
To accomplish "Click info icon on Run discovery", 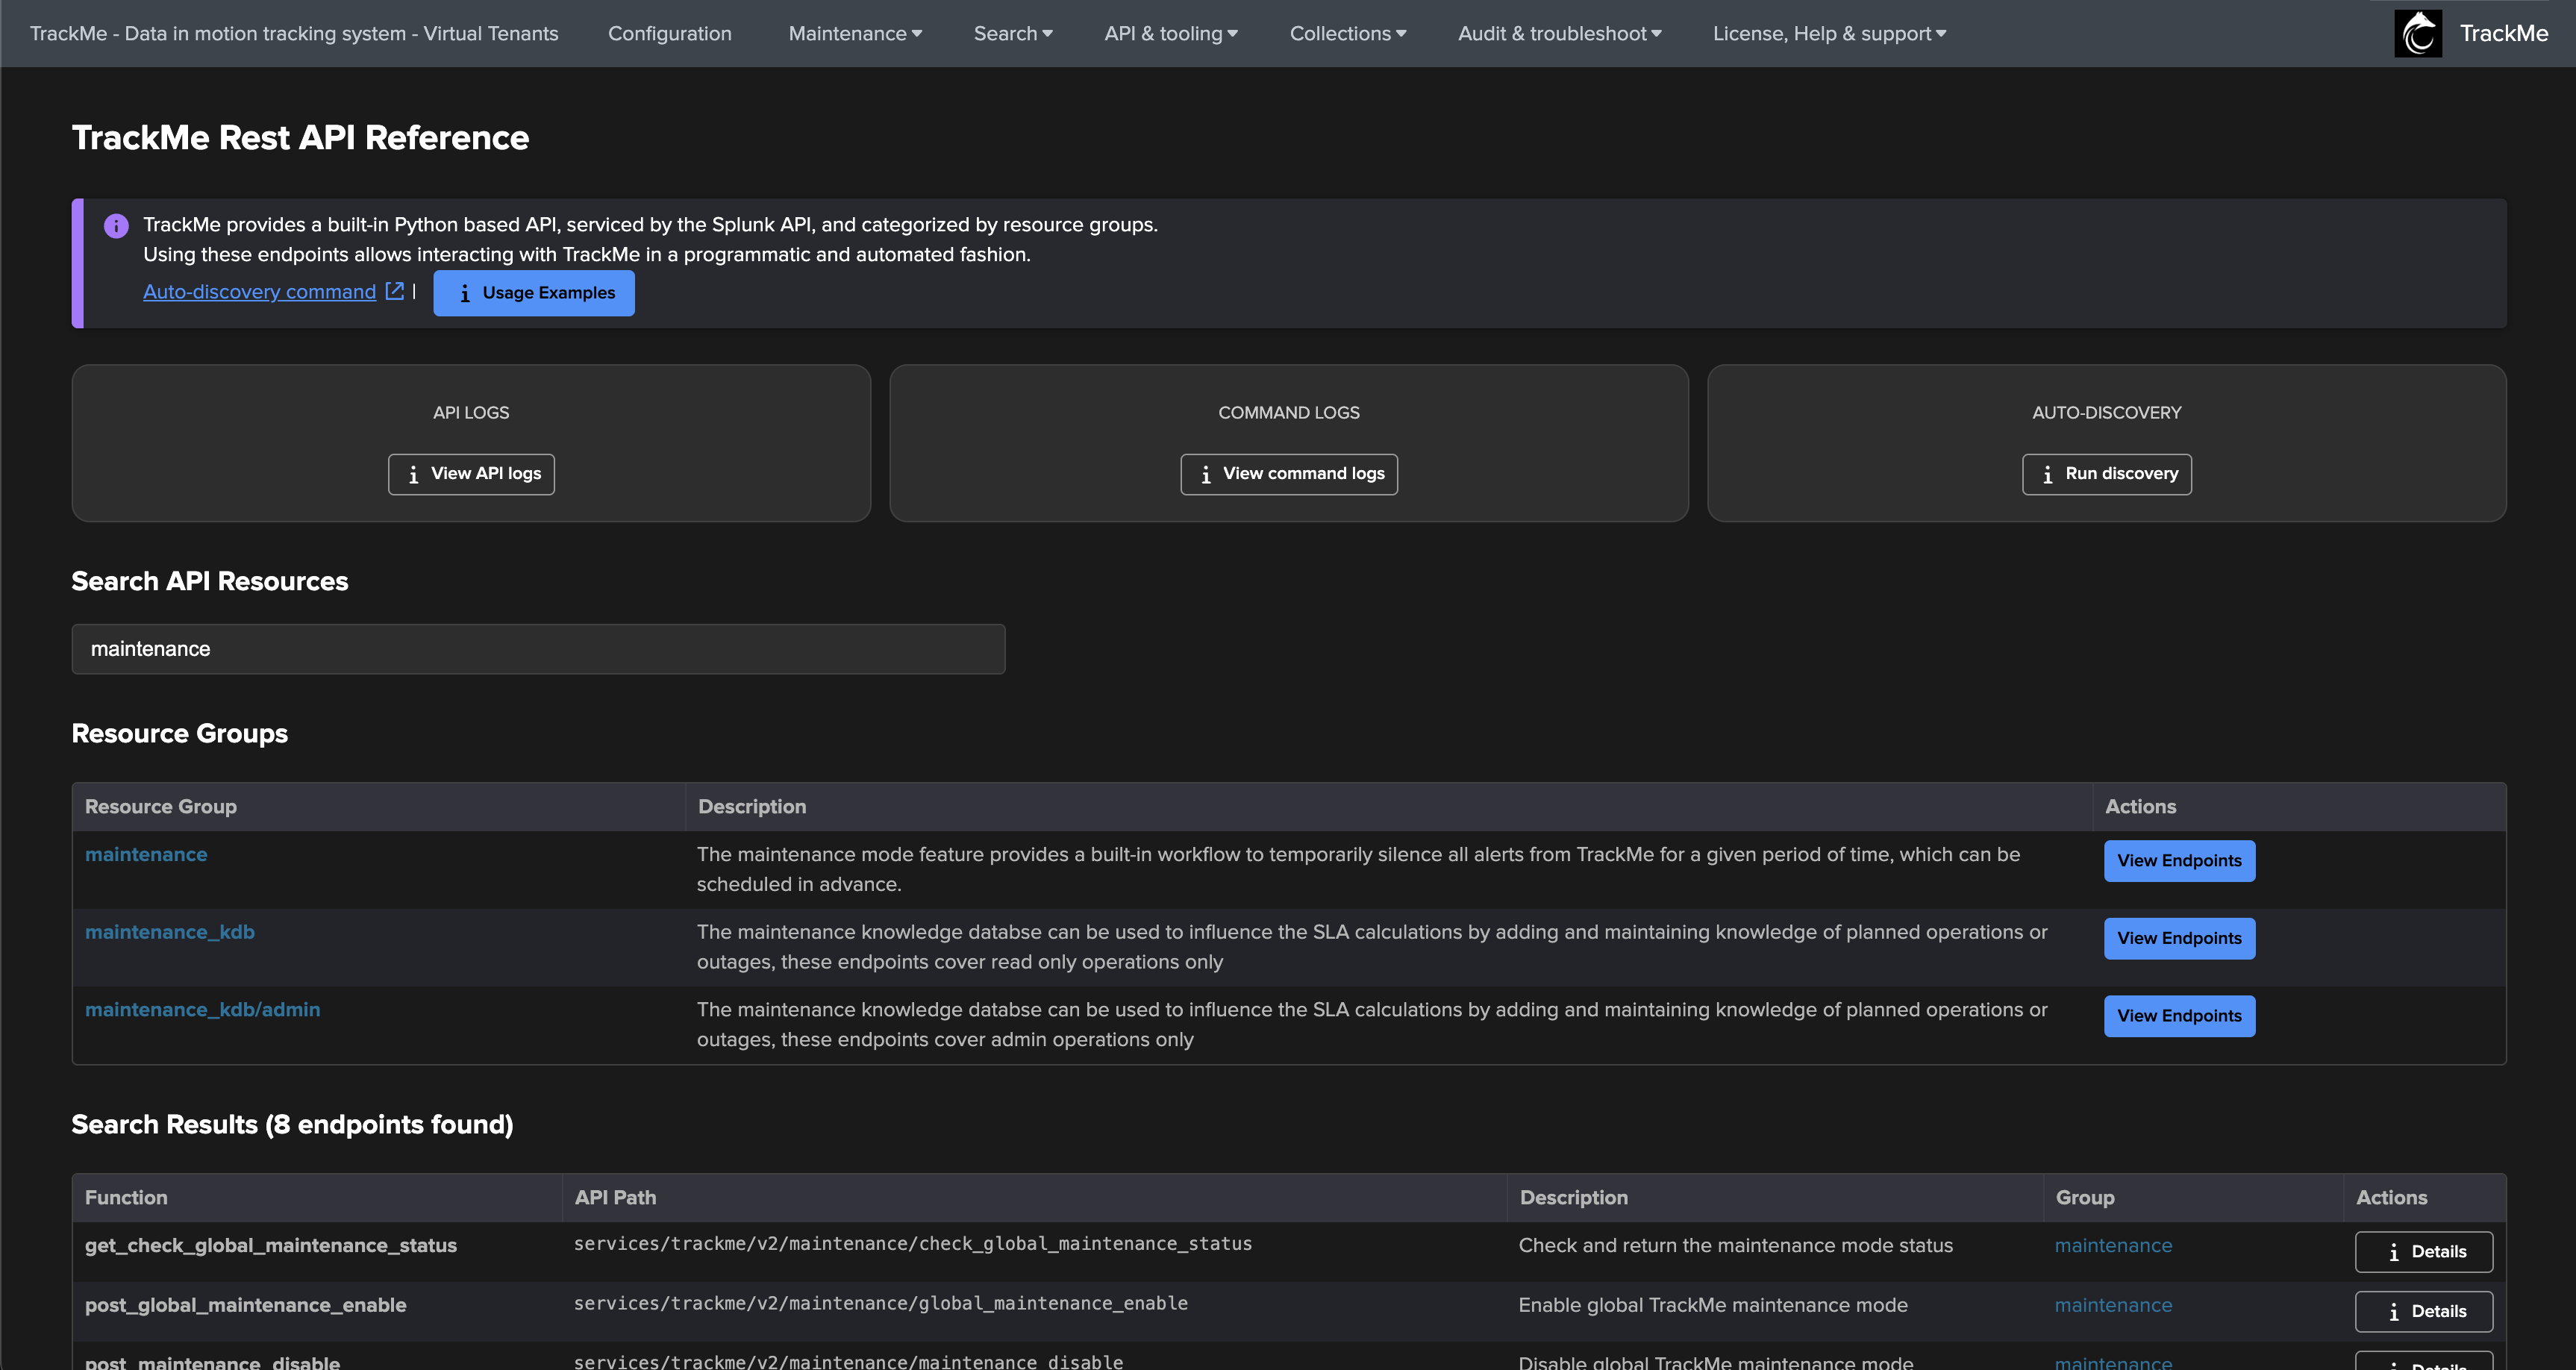I will point(2047,474).
